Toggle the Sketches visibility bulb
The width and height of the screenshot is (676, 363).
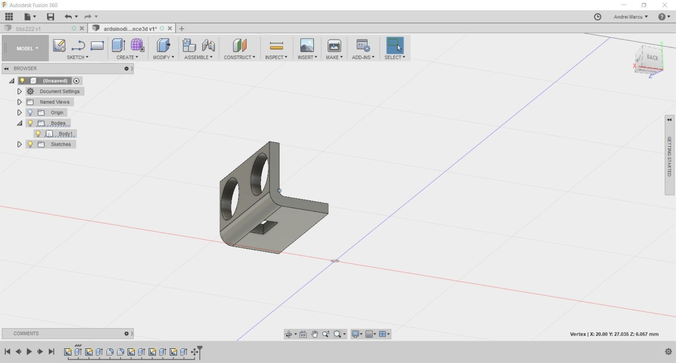(30, 144)
